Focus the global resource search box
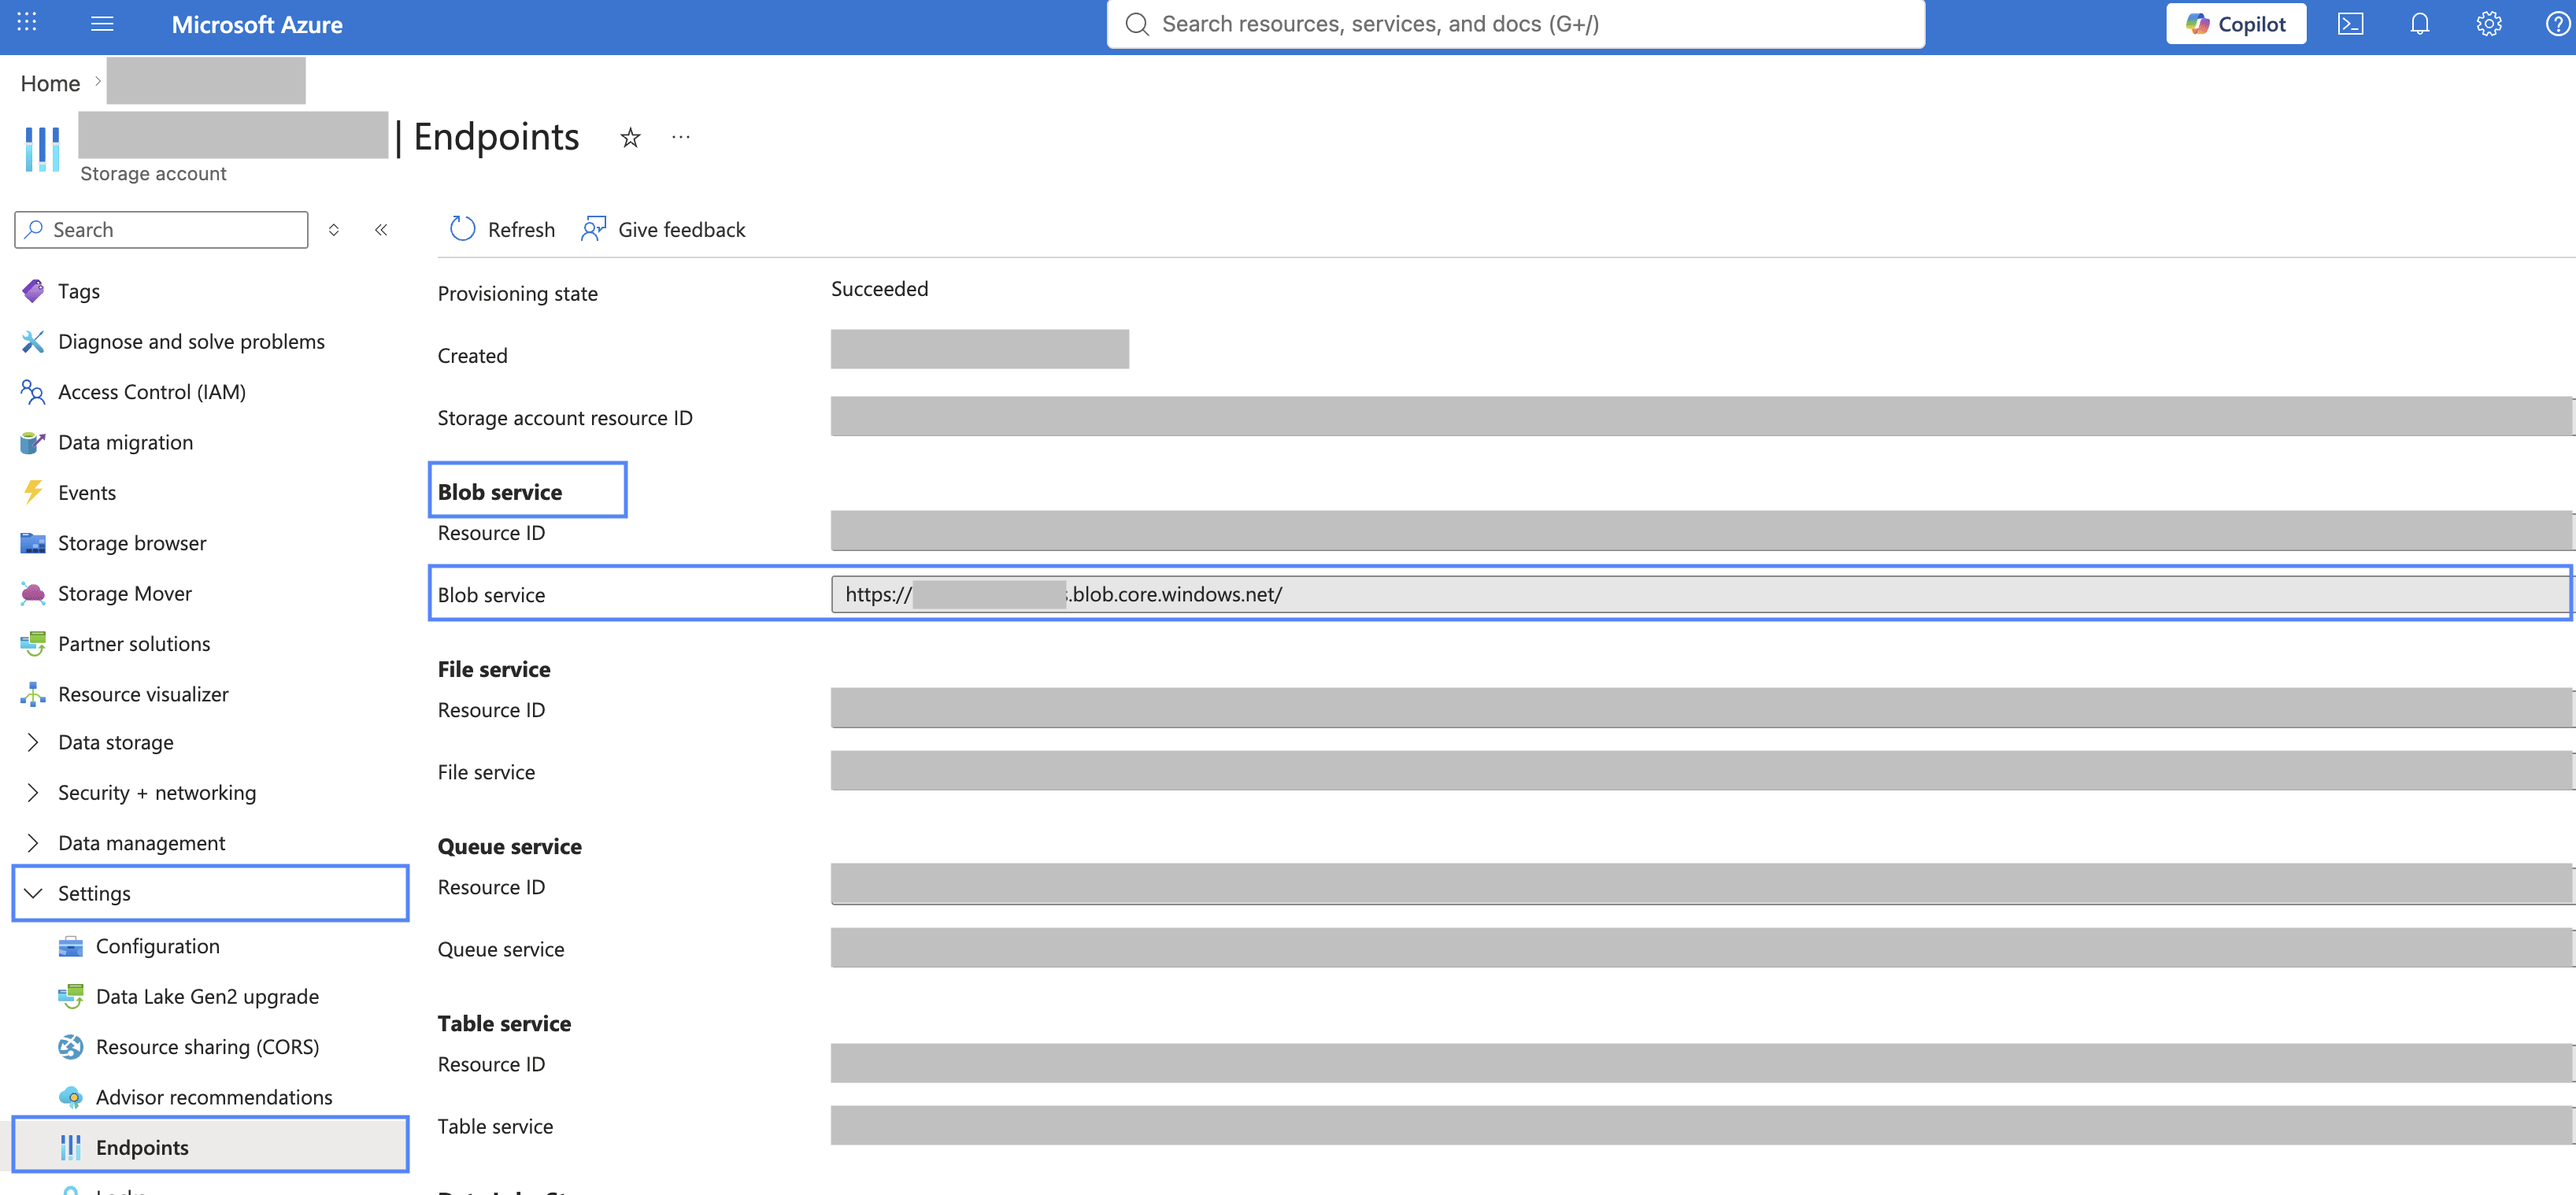Viewport: 2576px width, 1195px height. 1515,24
